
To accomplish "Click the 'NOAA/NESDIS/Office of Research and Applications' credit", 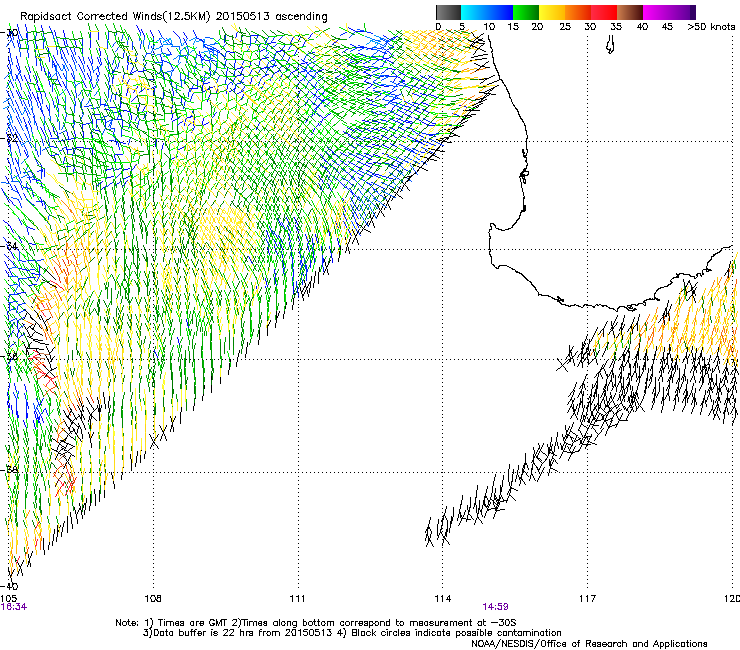I will click(x=589, y=643).
